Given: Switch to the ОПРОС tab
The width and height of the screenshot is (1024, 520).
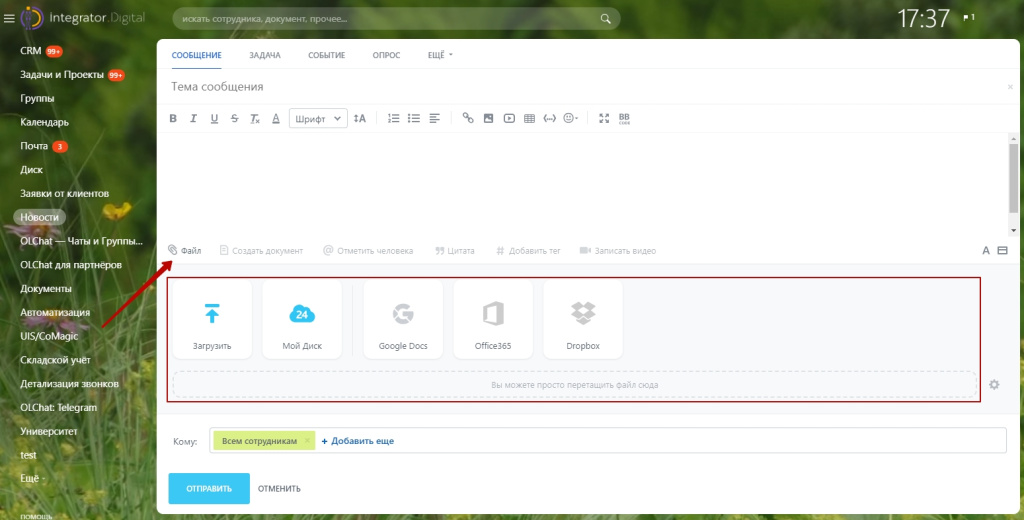Looking at the screenshot, I should click(x=386, y=55).
